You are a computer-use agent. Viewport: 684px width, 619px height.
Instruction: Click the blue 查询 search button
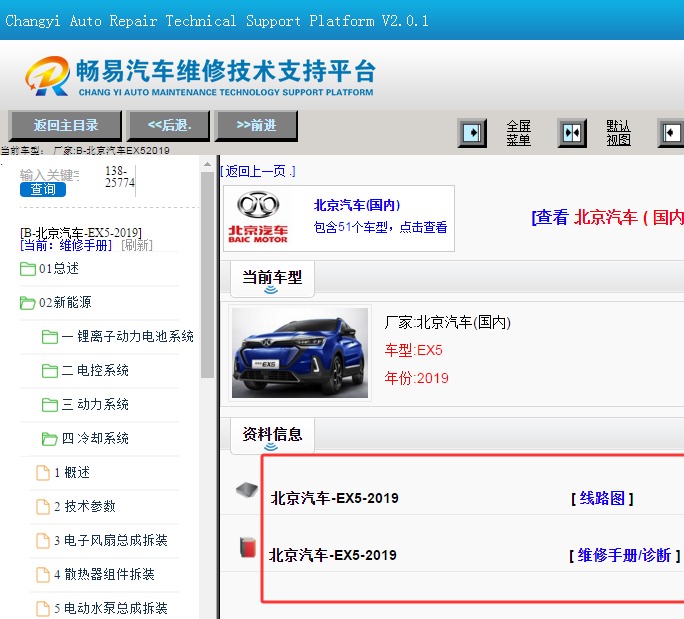tap(43, 189)
